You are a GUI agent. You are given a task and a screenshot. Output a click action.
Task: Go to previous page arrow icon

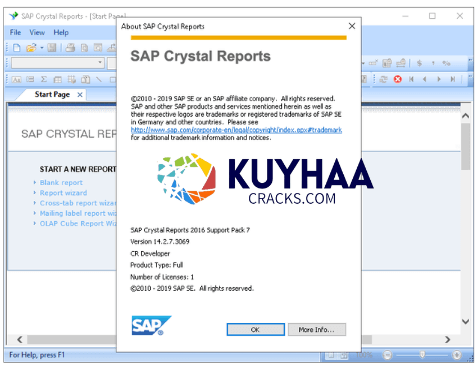point(425,79)
